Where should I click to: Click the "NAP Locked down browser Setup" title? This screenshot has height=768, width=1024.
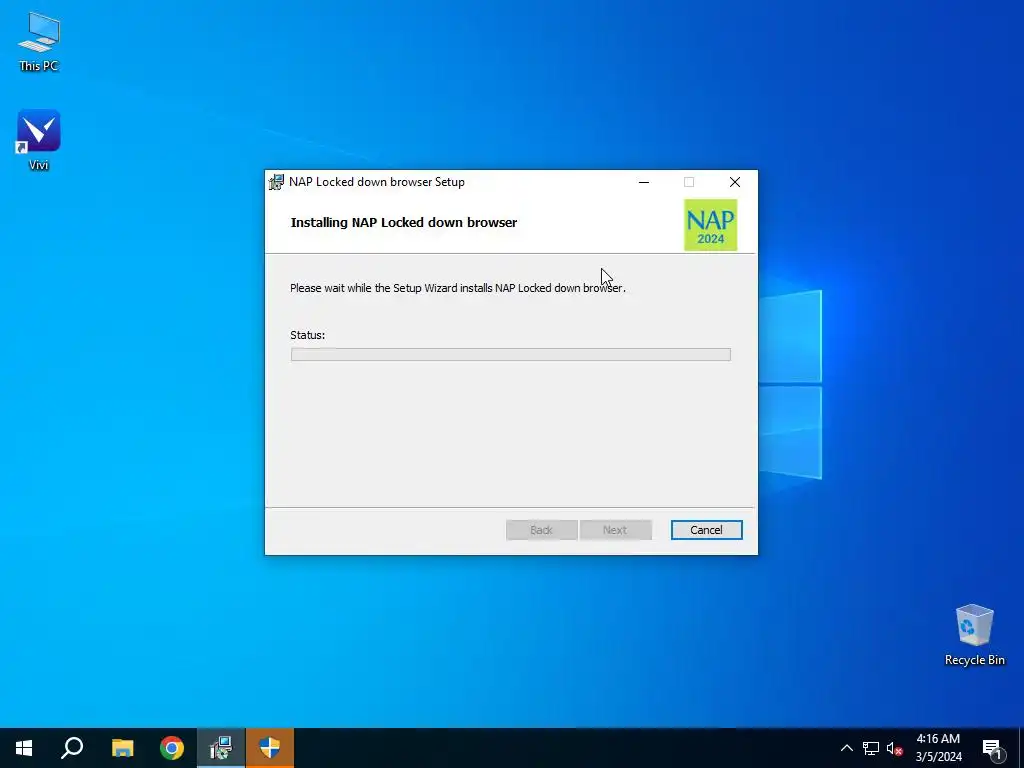pyautogui.click(x=377, y=182)
